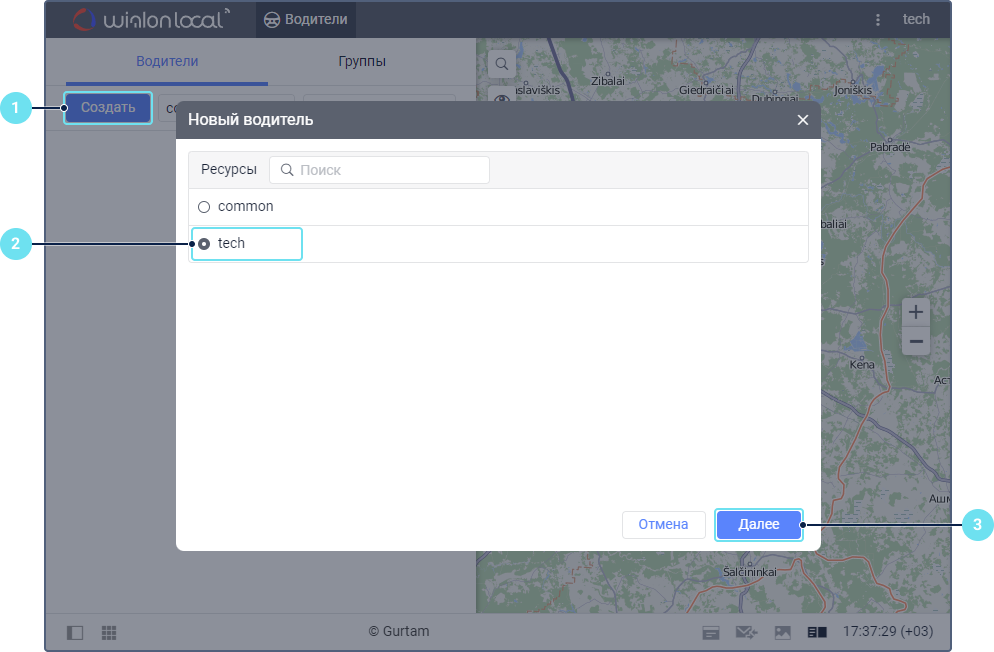Click the map zoom in plus button
Viewport: 994px width, 652px height.
(916, 311)
